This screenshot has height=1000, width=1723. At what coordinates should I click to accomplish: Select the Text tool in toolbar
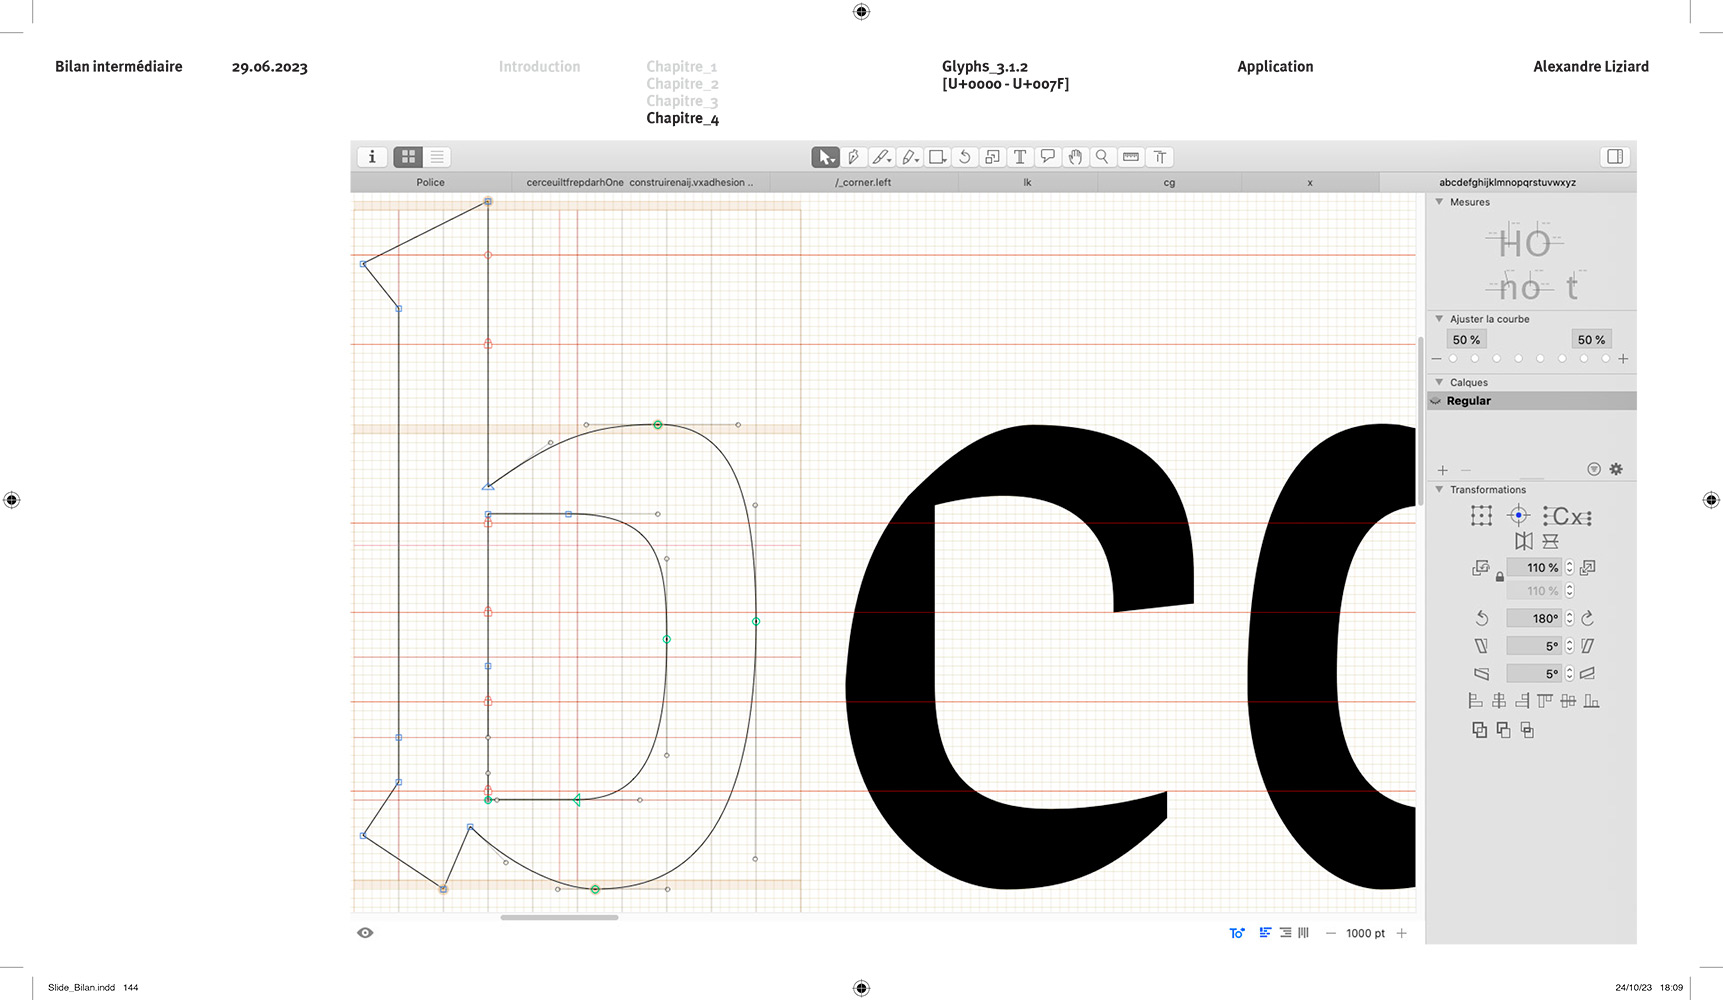coord(1020,157)
